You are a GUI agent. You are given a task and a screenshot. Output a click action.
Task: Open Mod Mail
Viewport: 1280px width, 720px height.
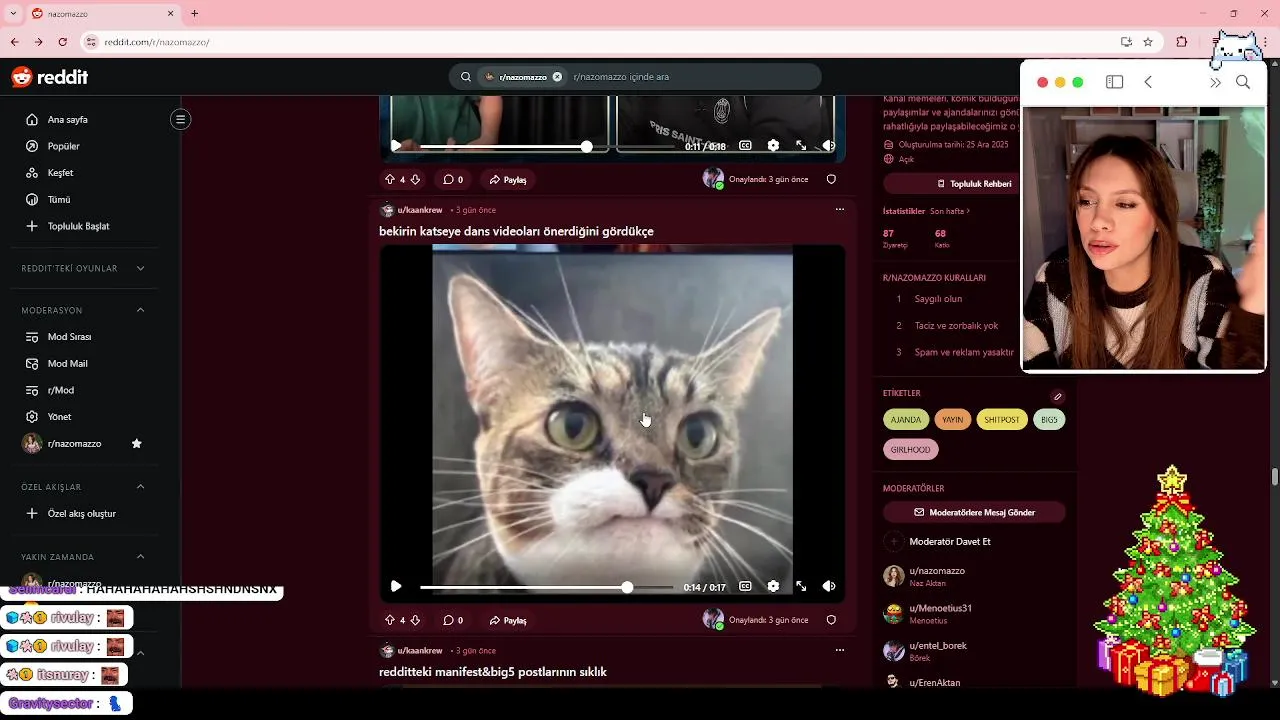(x=67, y=364)
